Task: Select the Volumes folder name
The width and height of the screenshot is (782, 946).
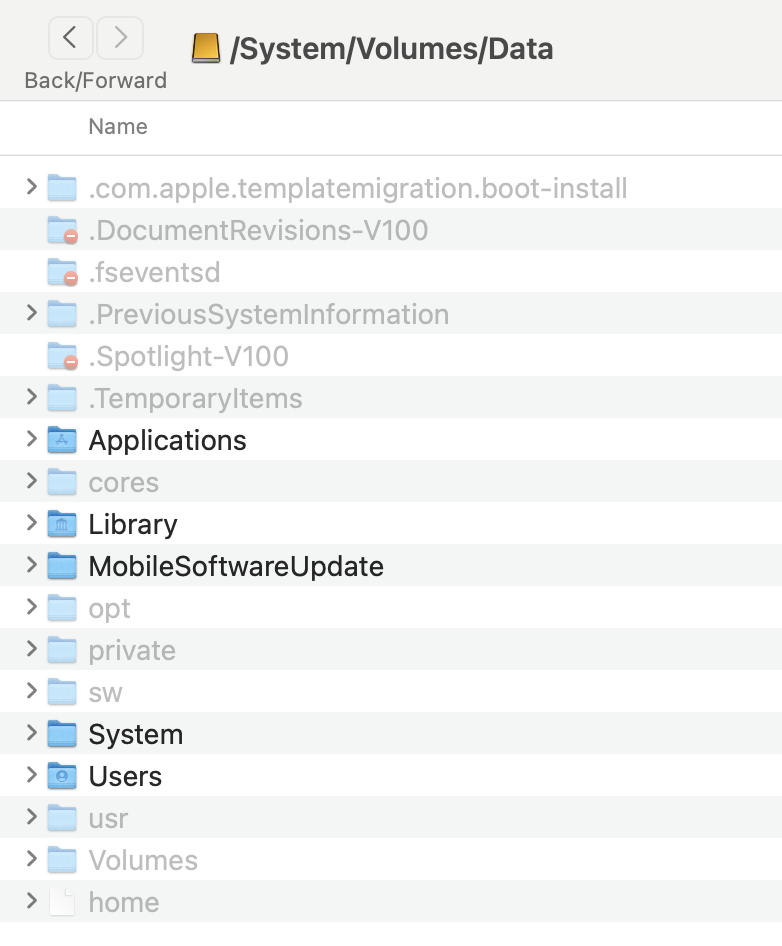Action: (x=143, y=860)
